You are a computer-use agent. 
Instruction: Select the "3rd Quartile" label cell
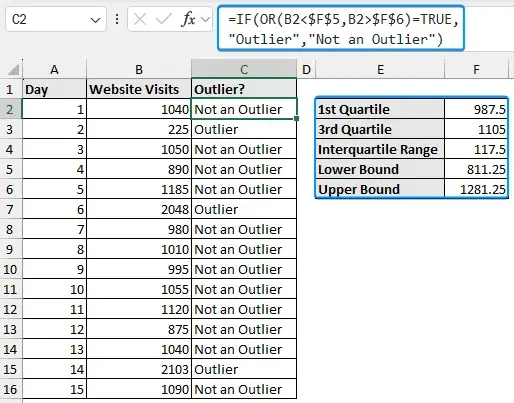(380, 129)
